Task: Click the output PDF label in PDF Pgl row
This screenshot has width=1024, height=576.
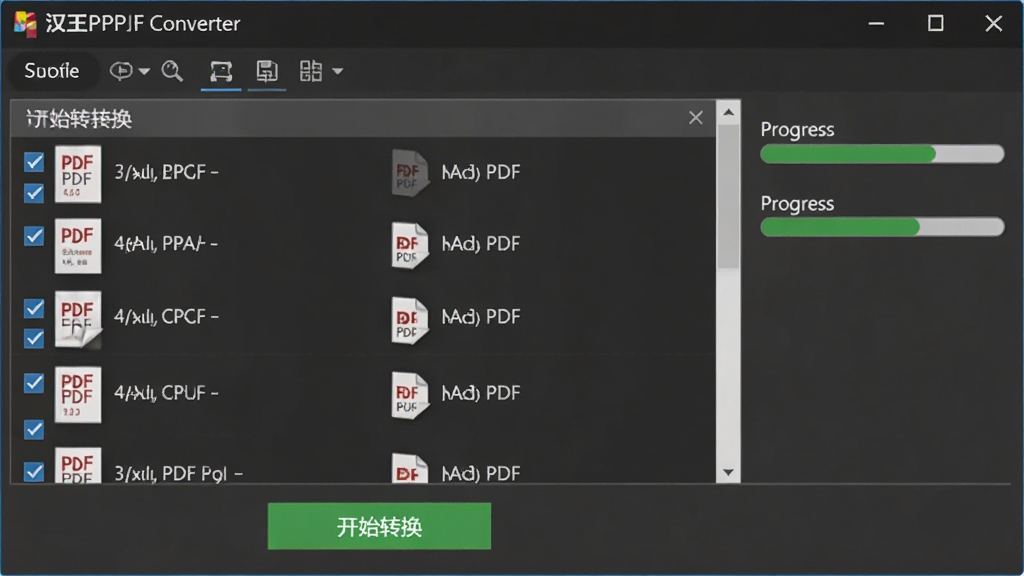Action: tap(481, 473)
